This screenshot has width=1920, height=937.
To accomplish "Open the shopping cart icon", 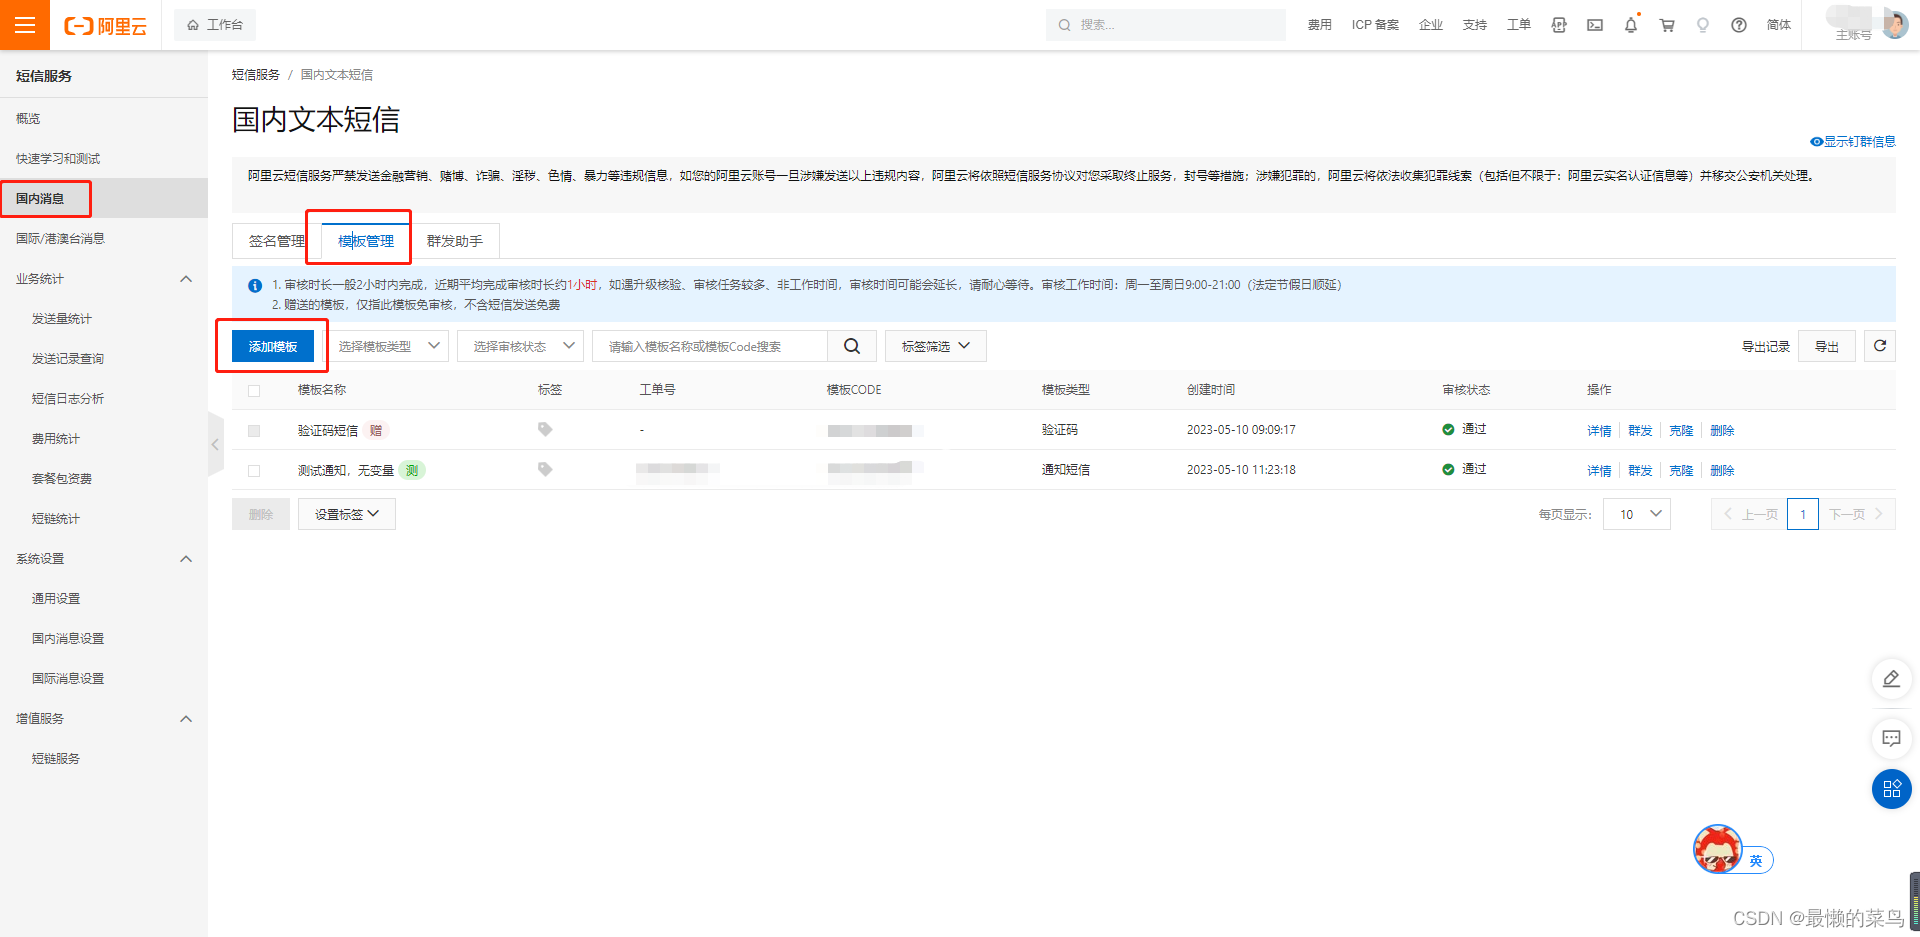I will pyautogui.click(x=1667, y=24).
